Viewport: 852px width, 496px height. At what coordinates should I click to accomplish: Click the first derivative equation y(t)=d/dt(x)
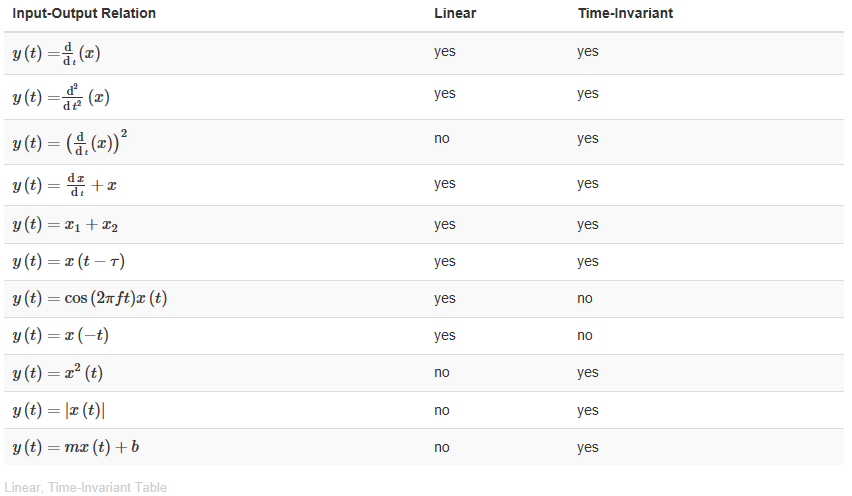(56, 53)
